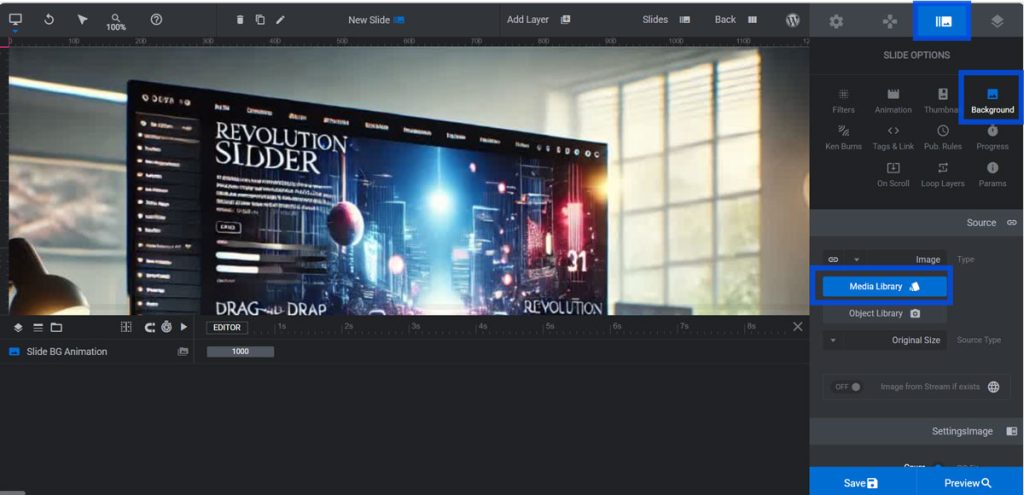
Task: Open the Loop Layers option
Action: [943, 174]
